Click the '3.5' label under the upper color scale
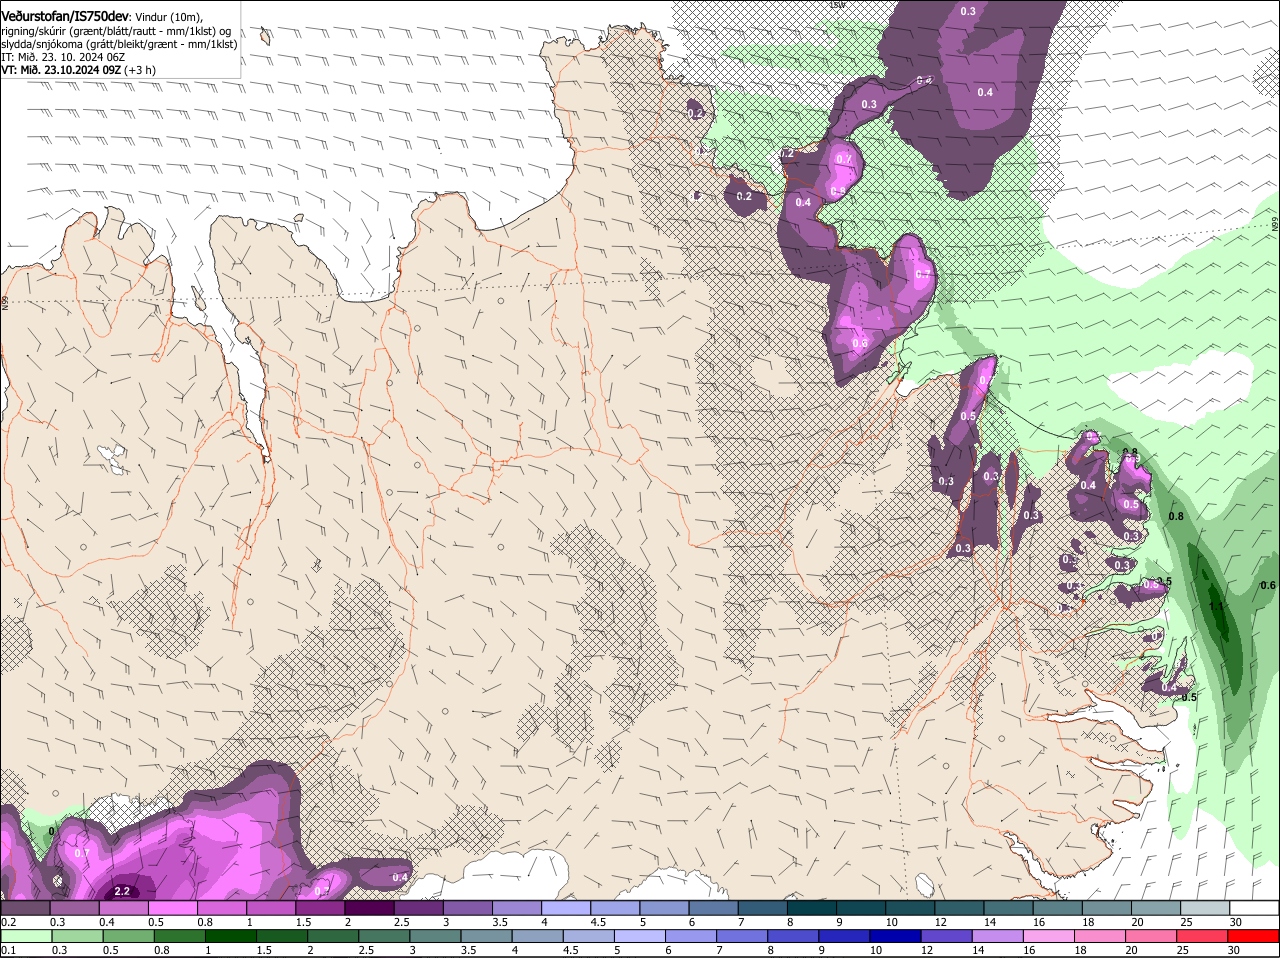 (x=501, y=922)
